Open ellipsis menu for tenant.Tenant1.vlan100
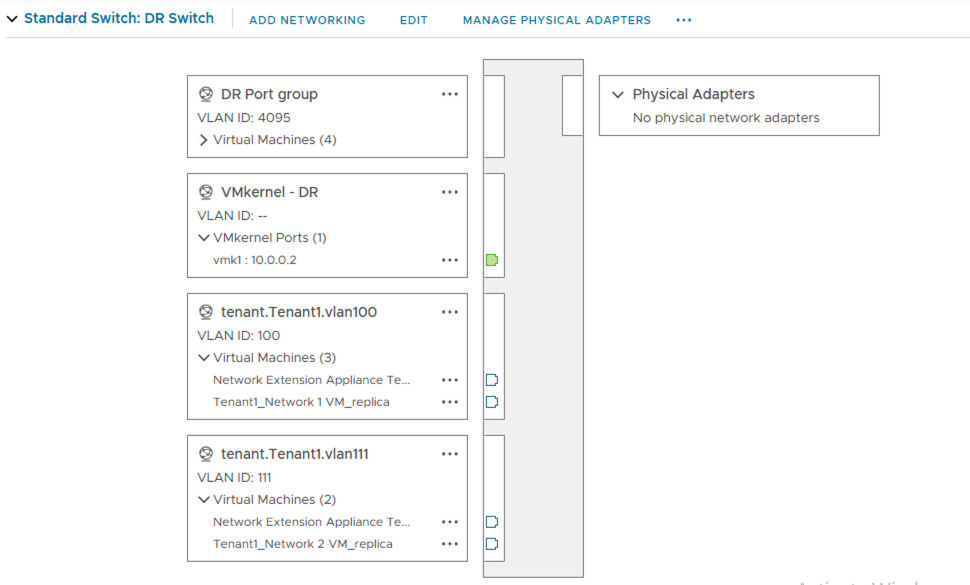970x585 pixels. click(449, 312)
